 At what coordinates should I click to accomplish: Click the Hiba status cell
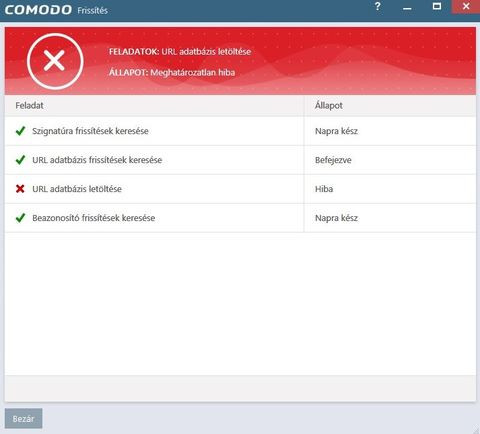[x=324, y=189]
